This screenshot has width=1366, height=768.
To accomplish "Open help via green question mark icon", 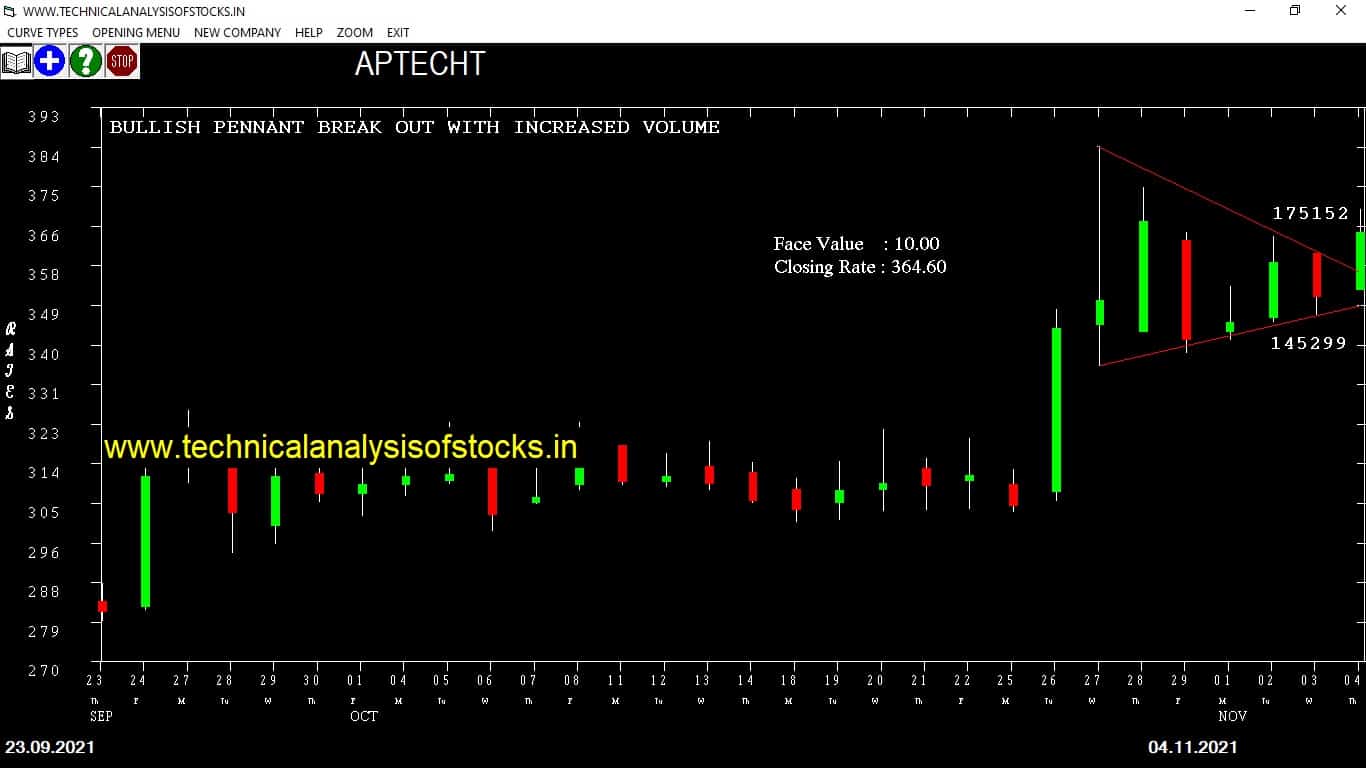I will coord(85,62).
